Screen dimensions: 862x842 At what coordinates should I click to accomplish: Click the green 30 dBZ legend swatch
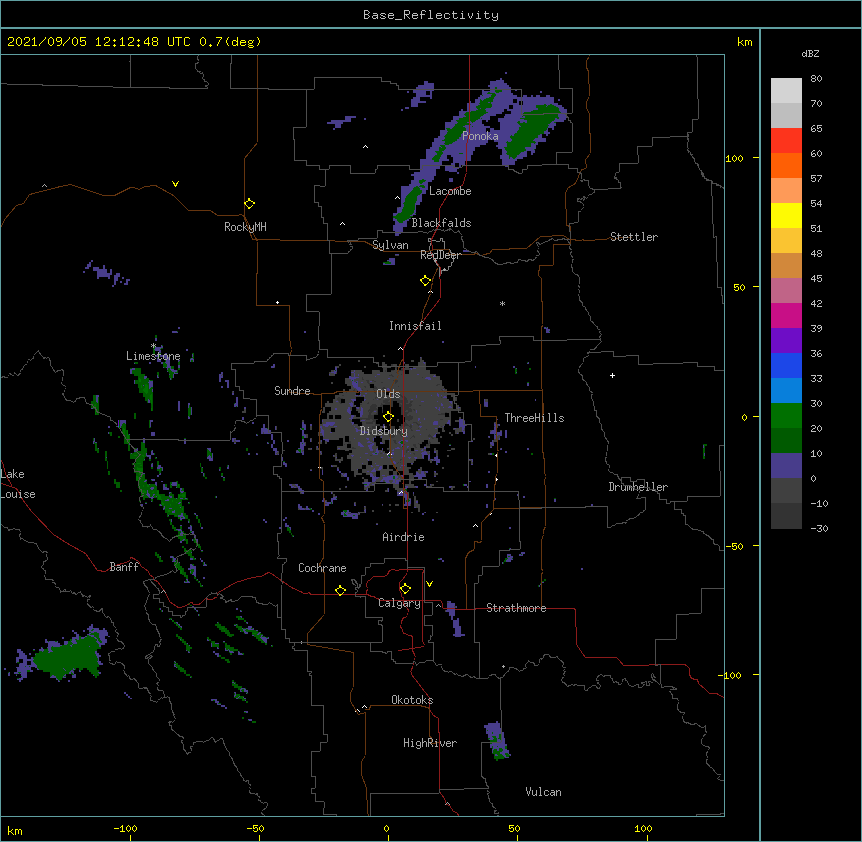coord(786,415)
